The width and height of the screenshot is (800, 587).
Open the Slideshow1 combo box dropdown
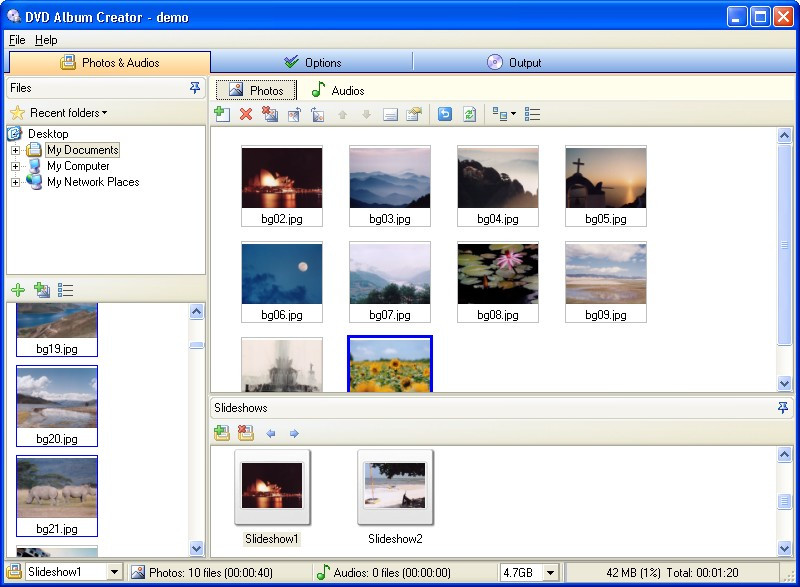[114, 572]
